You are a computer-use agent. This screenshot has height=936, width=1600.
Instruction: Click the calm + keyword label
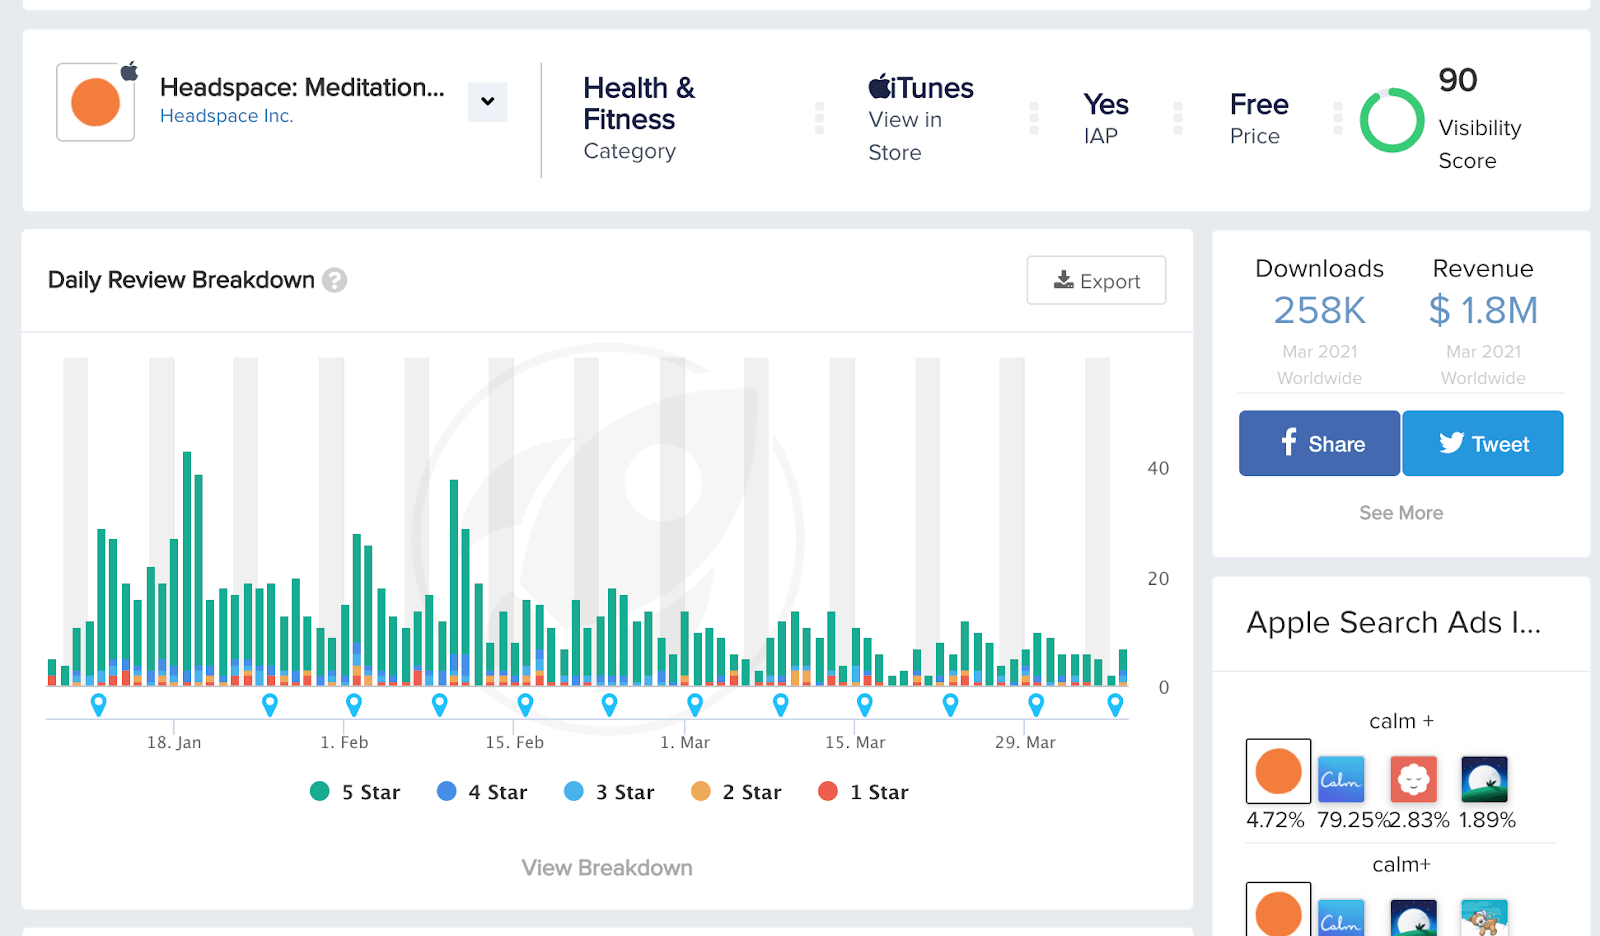click(x=1401, y=721)
